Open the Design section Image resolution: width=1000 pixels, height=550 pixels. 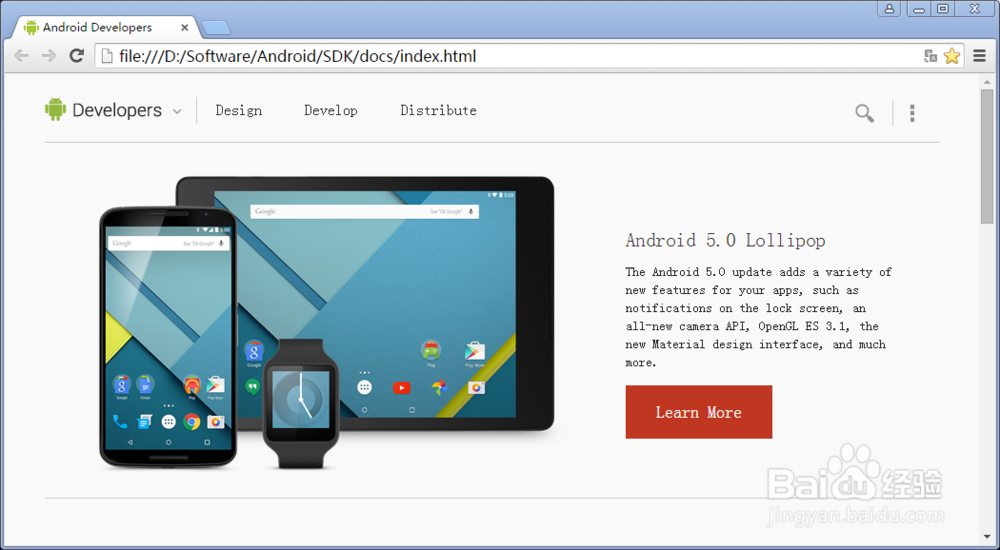[239, 110]
